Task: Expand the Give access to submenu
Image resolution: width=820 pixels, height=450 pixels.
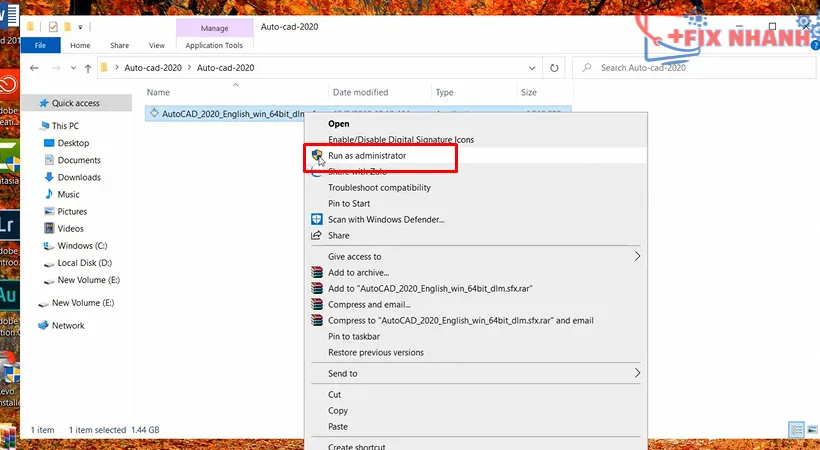Action: [637, 256]
